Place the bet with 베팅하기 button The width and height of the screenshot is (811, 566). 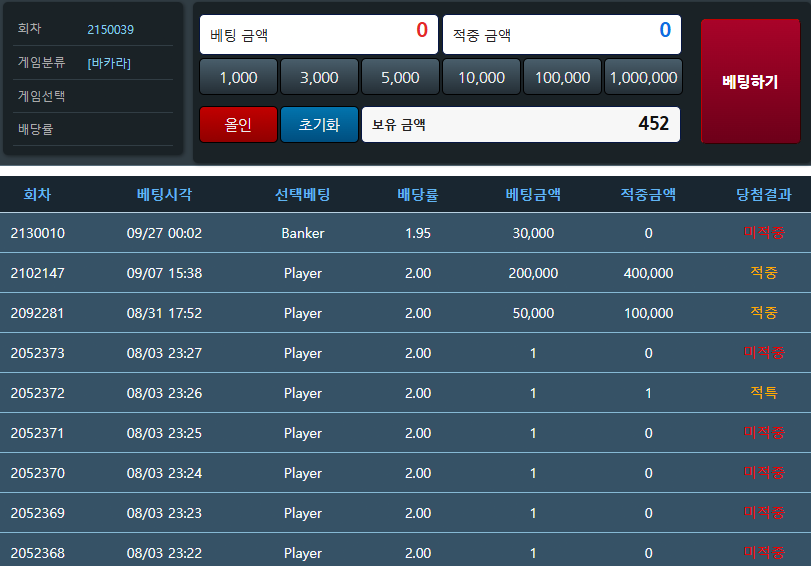coord(750,81)
